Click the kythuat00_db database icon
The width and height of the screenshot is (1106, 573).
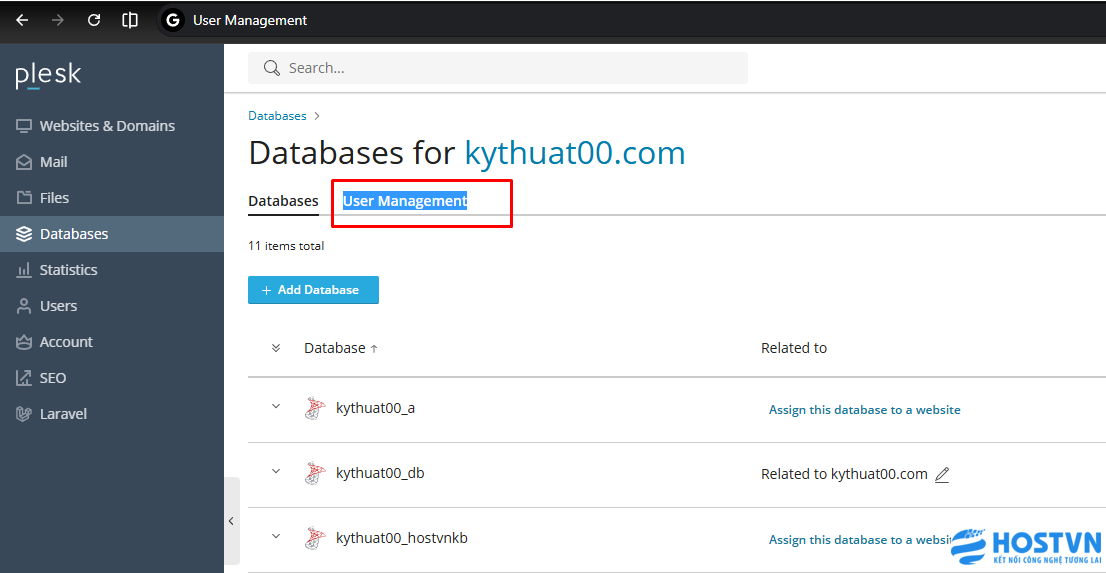(x=315, y=473)
